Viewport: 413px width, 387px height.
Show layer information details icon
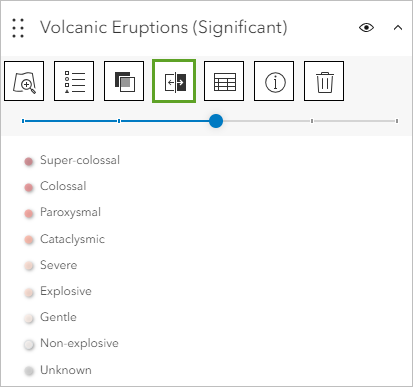[x=274, y=81]
